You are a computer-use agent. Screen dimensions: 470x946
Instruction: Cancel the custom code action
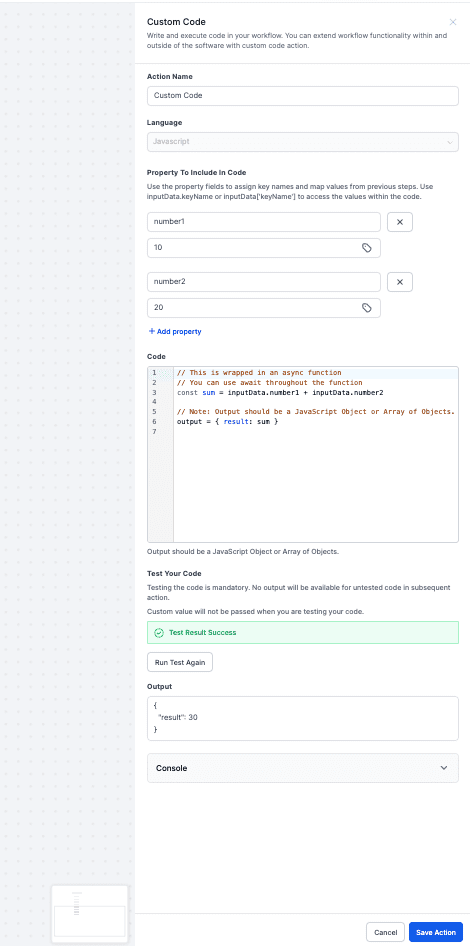click(386, 932)
